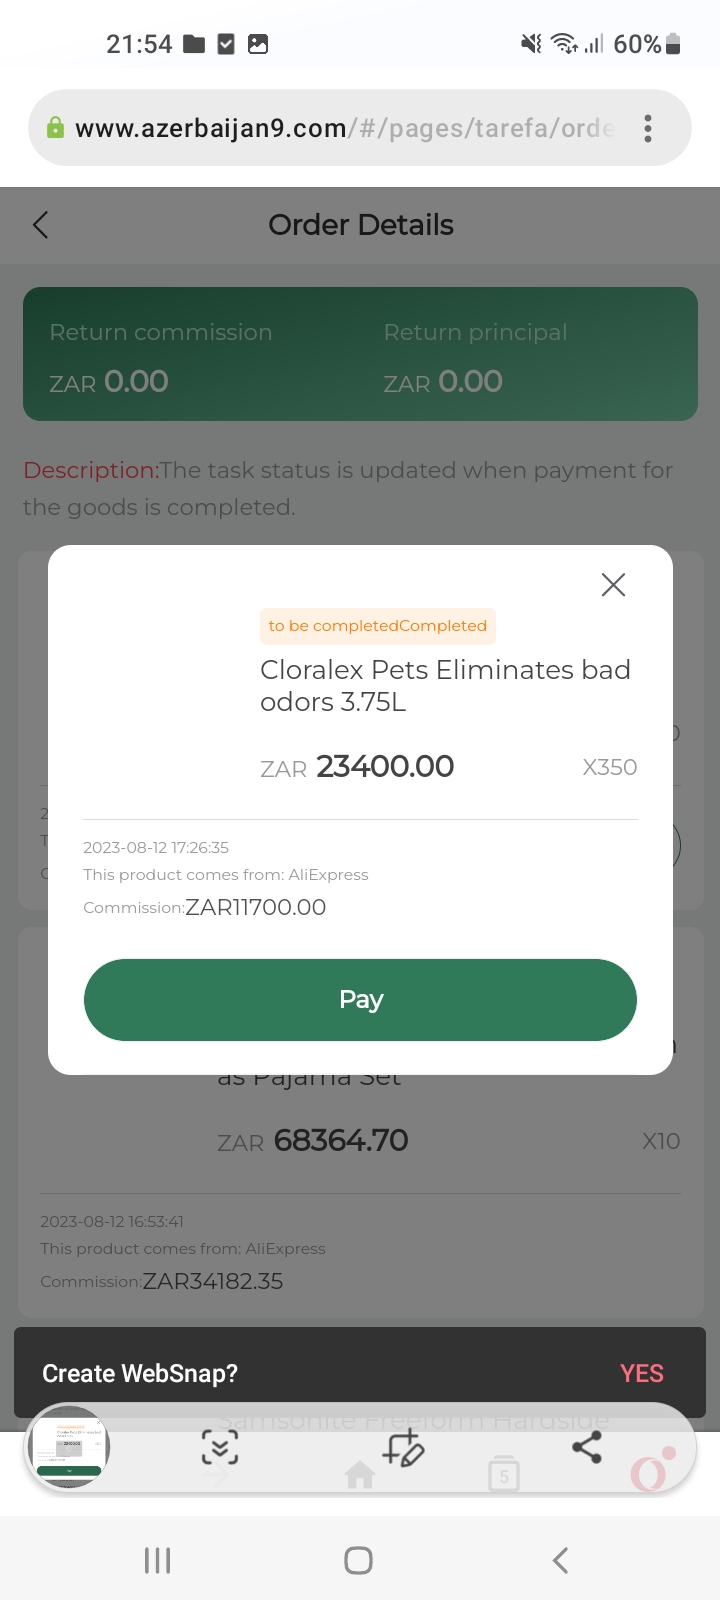Go back from Order Details page
The height and width of the screenshot is (1600, 720).
point(41,225)
